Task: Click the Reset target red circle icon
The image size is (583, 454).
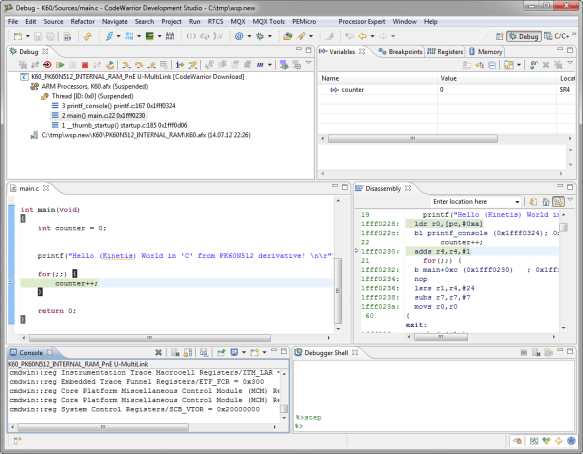Action: (47, 65)
